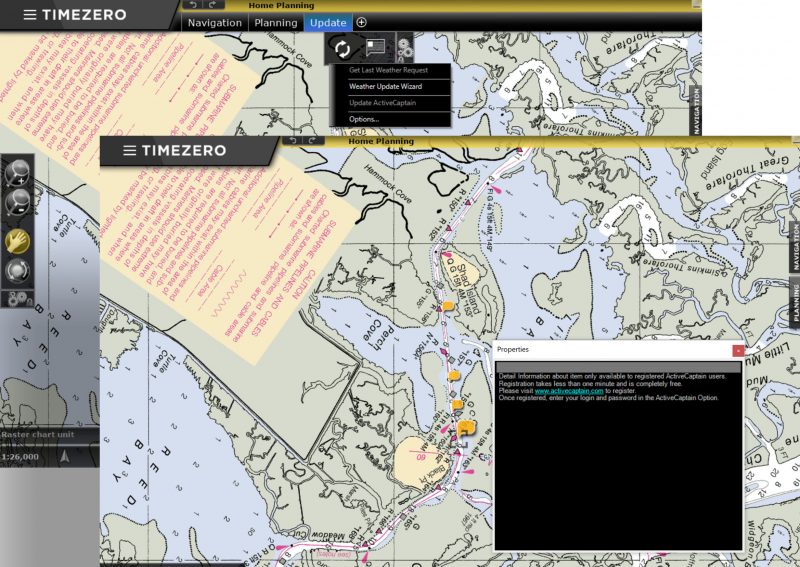This screenshot has height=567, width=800.
Task: Add a new workspace with the plus icon
Action: tap(361, 22)
